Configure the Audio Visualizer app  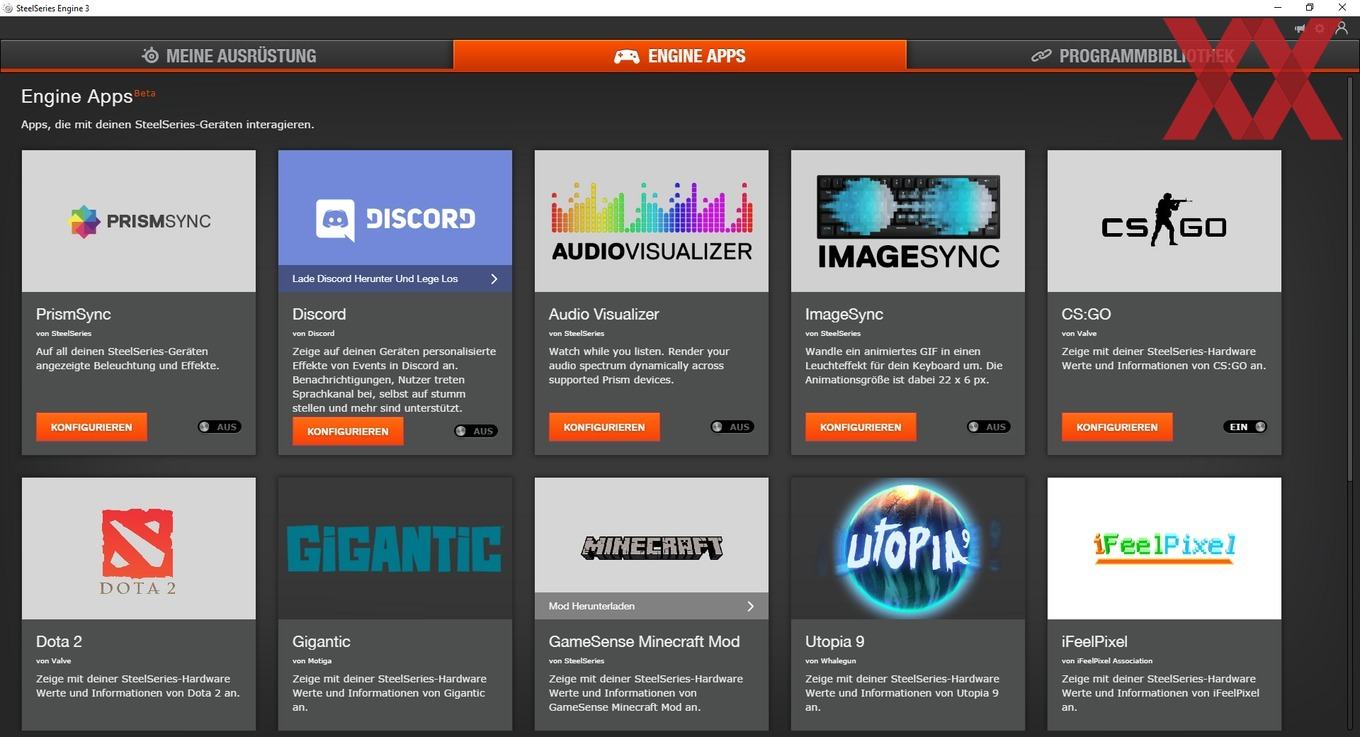coord(604,427)
